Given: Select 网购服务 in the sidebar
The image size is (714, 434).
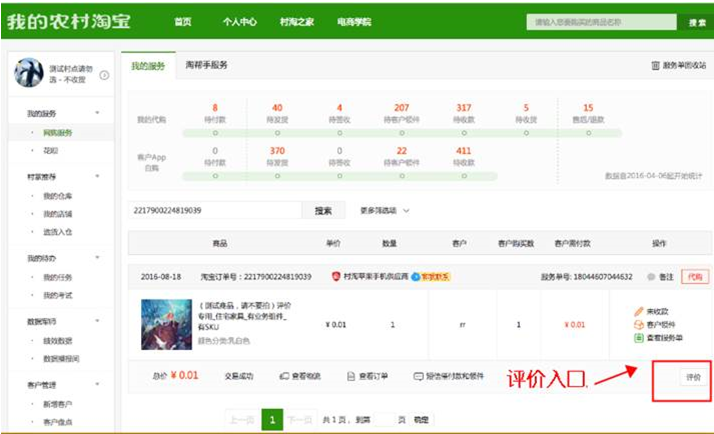Looking at the screenshot, I should tap(58, 133).
